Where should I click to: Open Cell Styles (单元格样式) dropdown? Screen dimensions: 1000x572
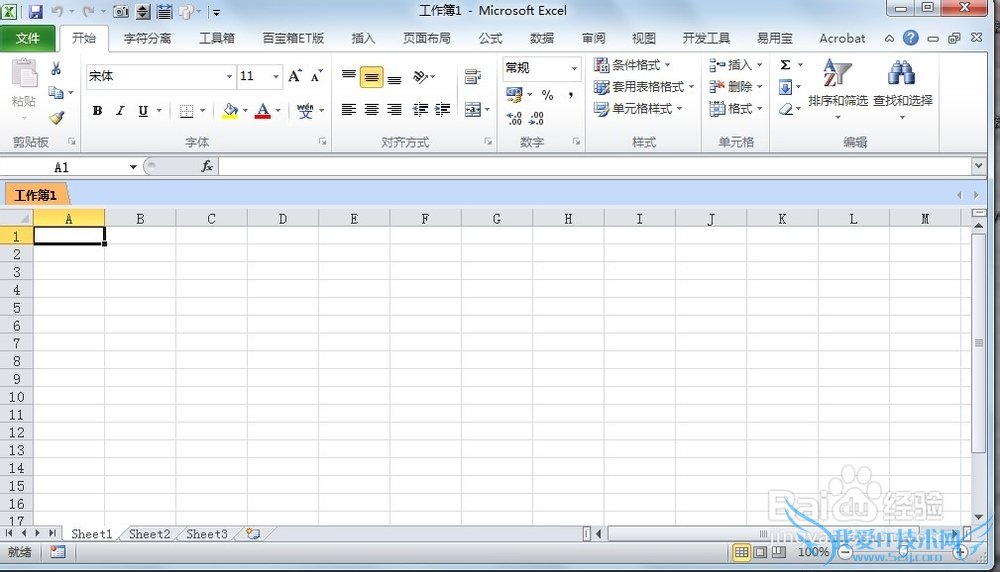point(638,109)
